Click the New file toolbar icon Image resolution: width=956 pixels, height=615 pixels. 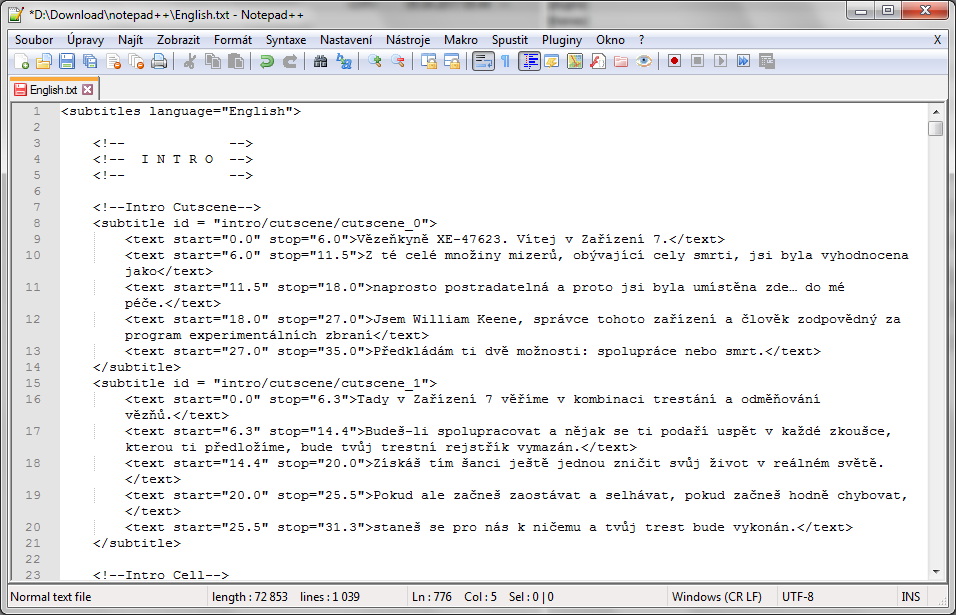[x=21, y=62]
